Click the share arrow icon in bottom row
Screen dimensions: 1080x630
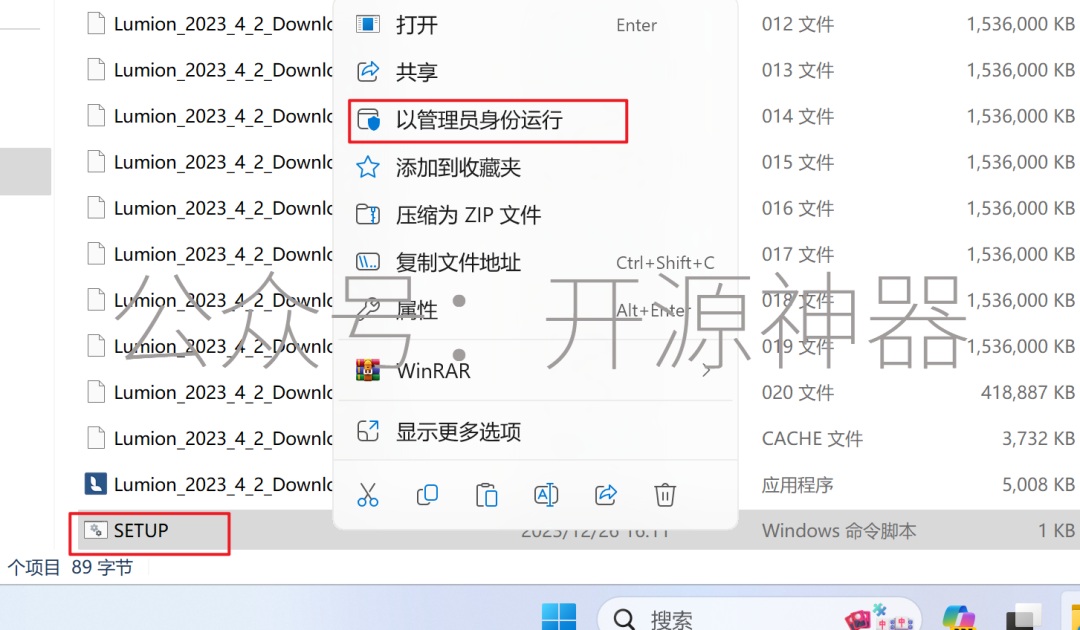(605, 494)
